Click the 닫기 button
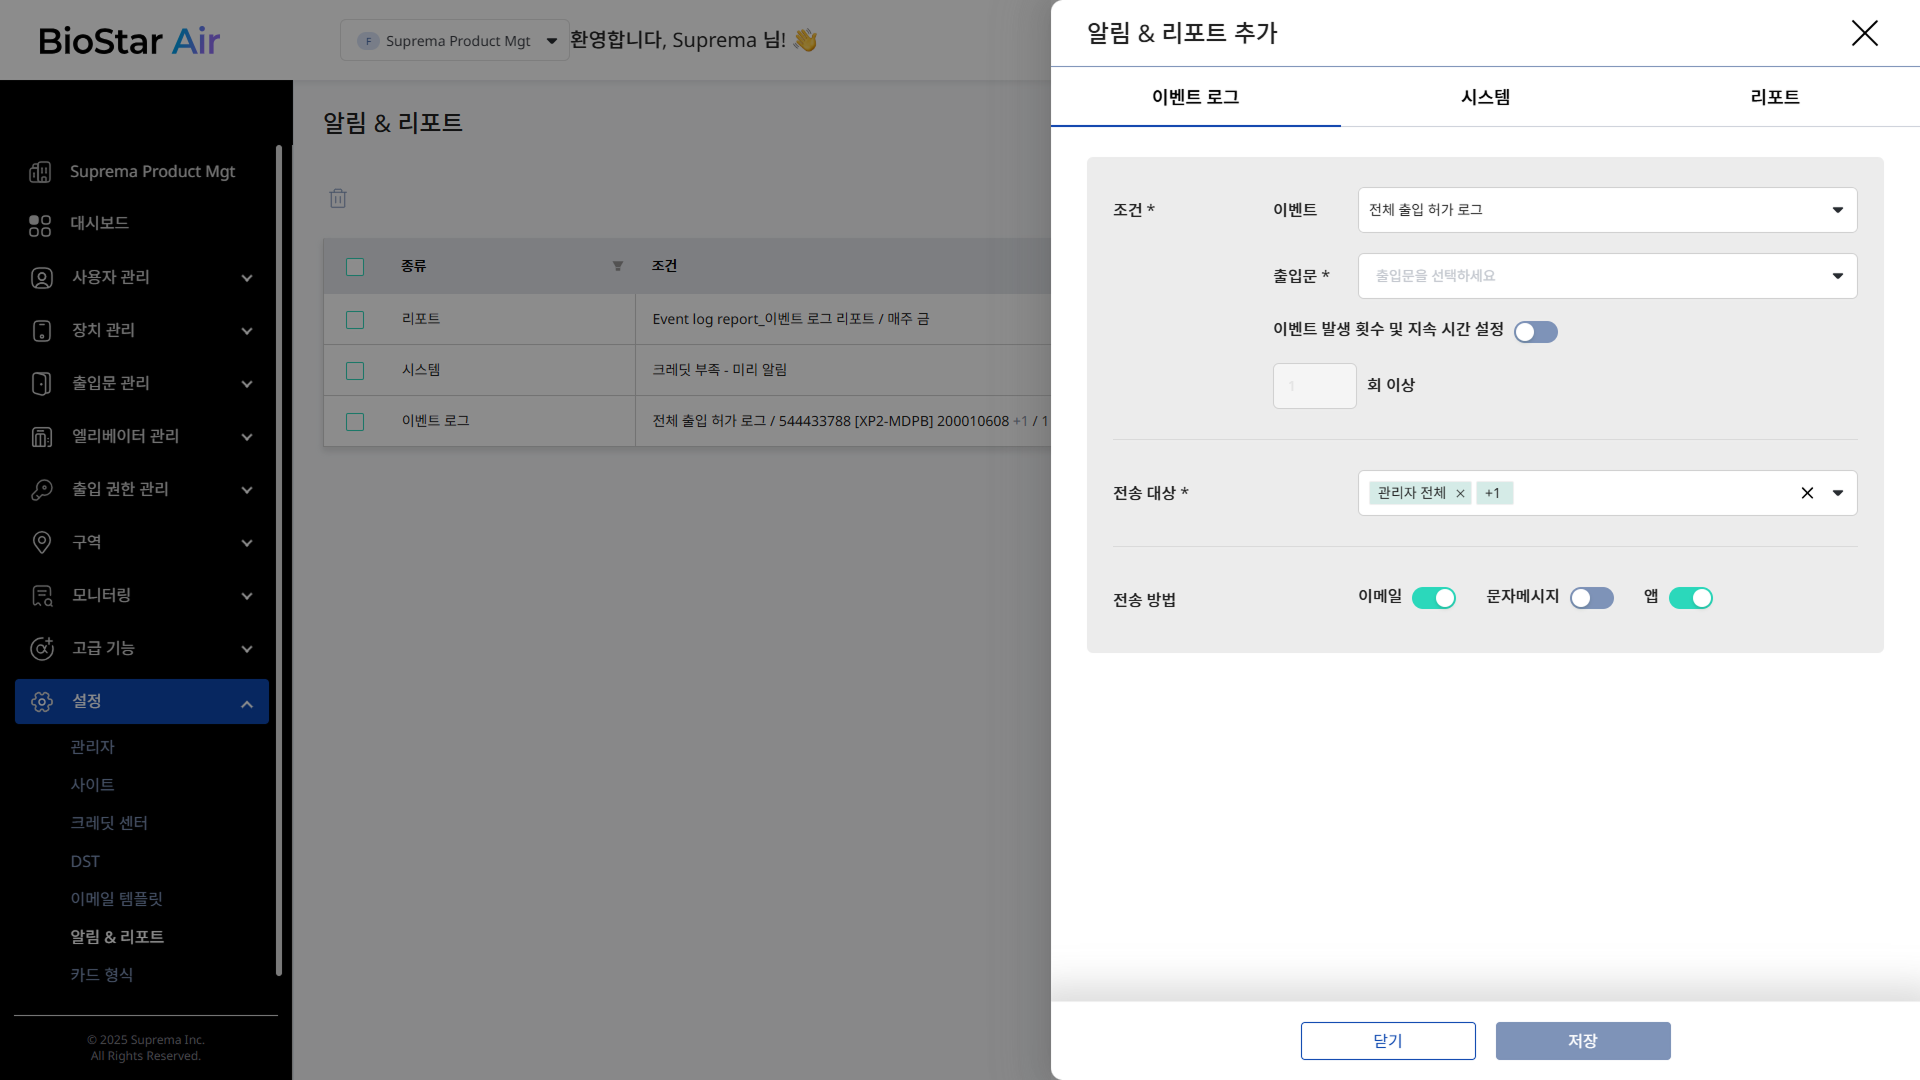The width and height of the screenshot is (1920, 1080). click(x=1387, y=1041)
